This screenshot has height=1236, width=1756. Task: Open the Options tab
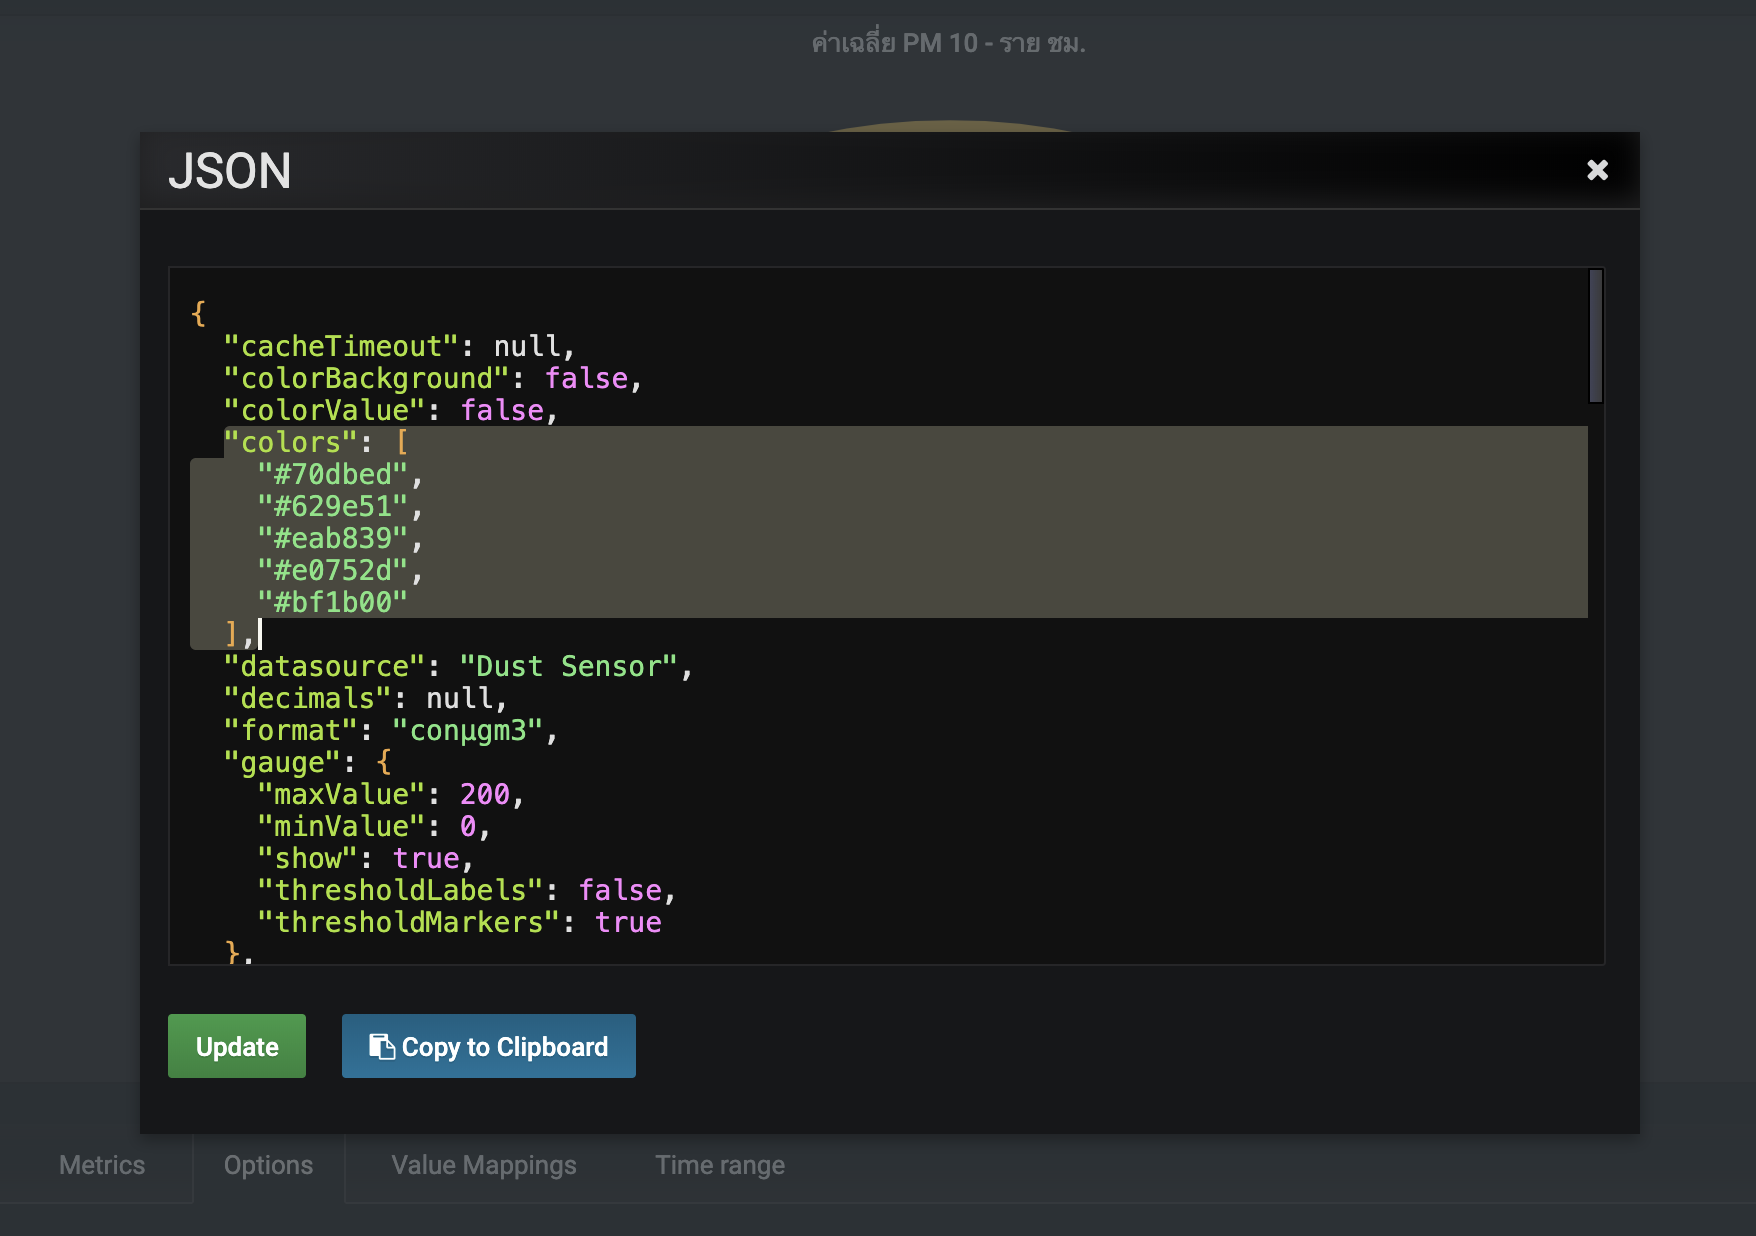point(268,1165)
